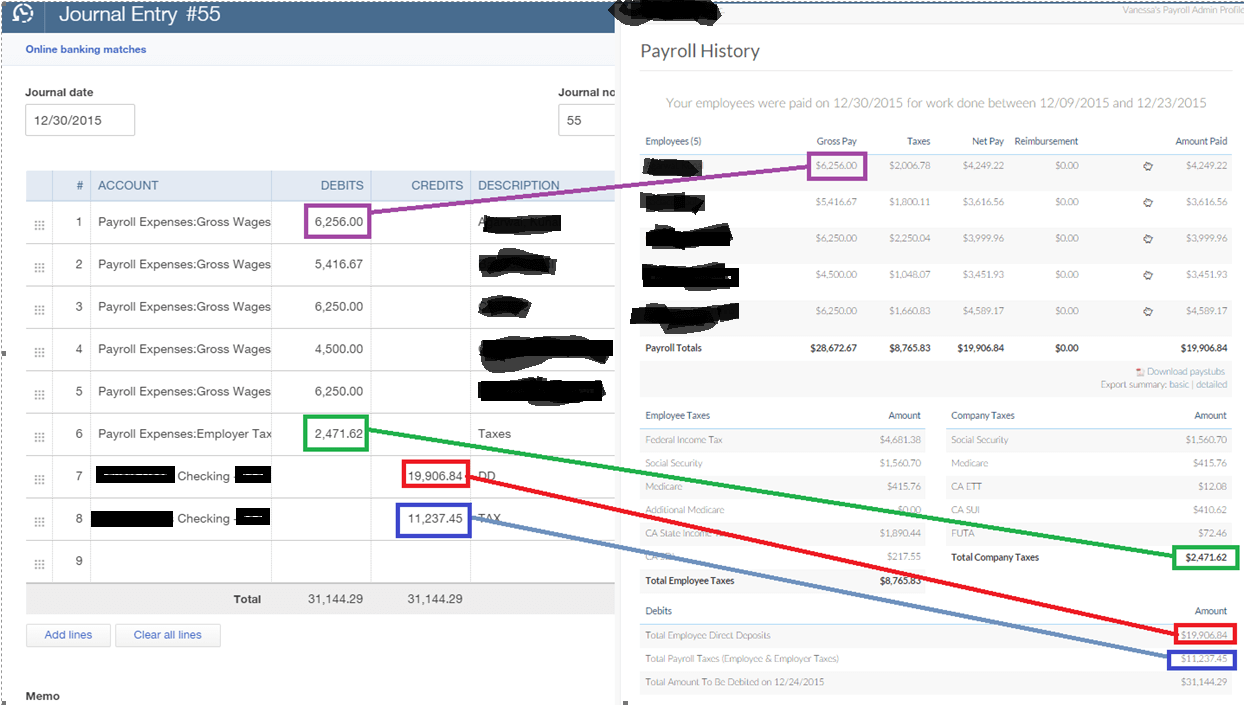Click the piggy bank icon in fifth employee row
This screenshot has height=705, width=1244.
point(1147,312)
